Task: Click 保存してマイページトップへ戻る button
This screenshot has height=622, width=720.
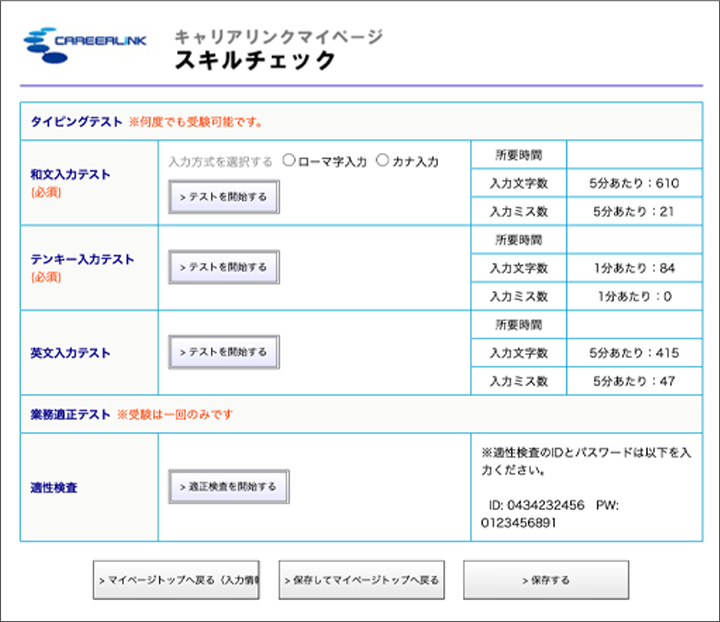Action: click(x=361, y=580)
